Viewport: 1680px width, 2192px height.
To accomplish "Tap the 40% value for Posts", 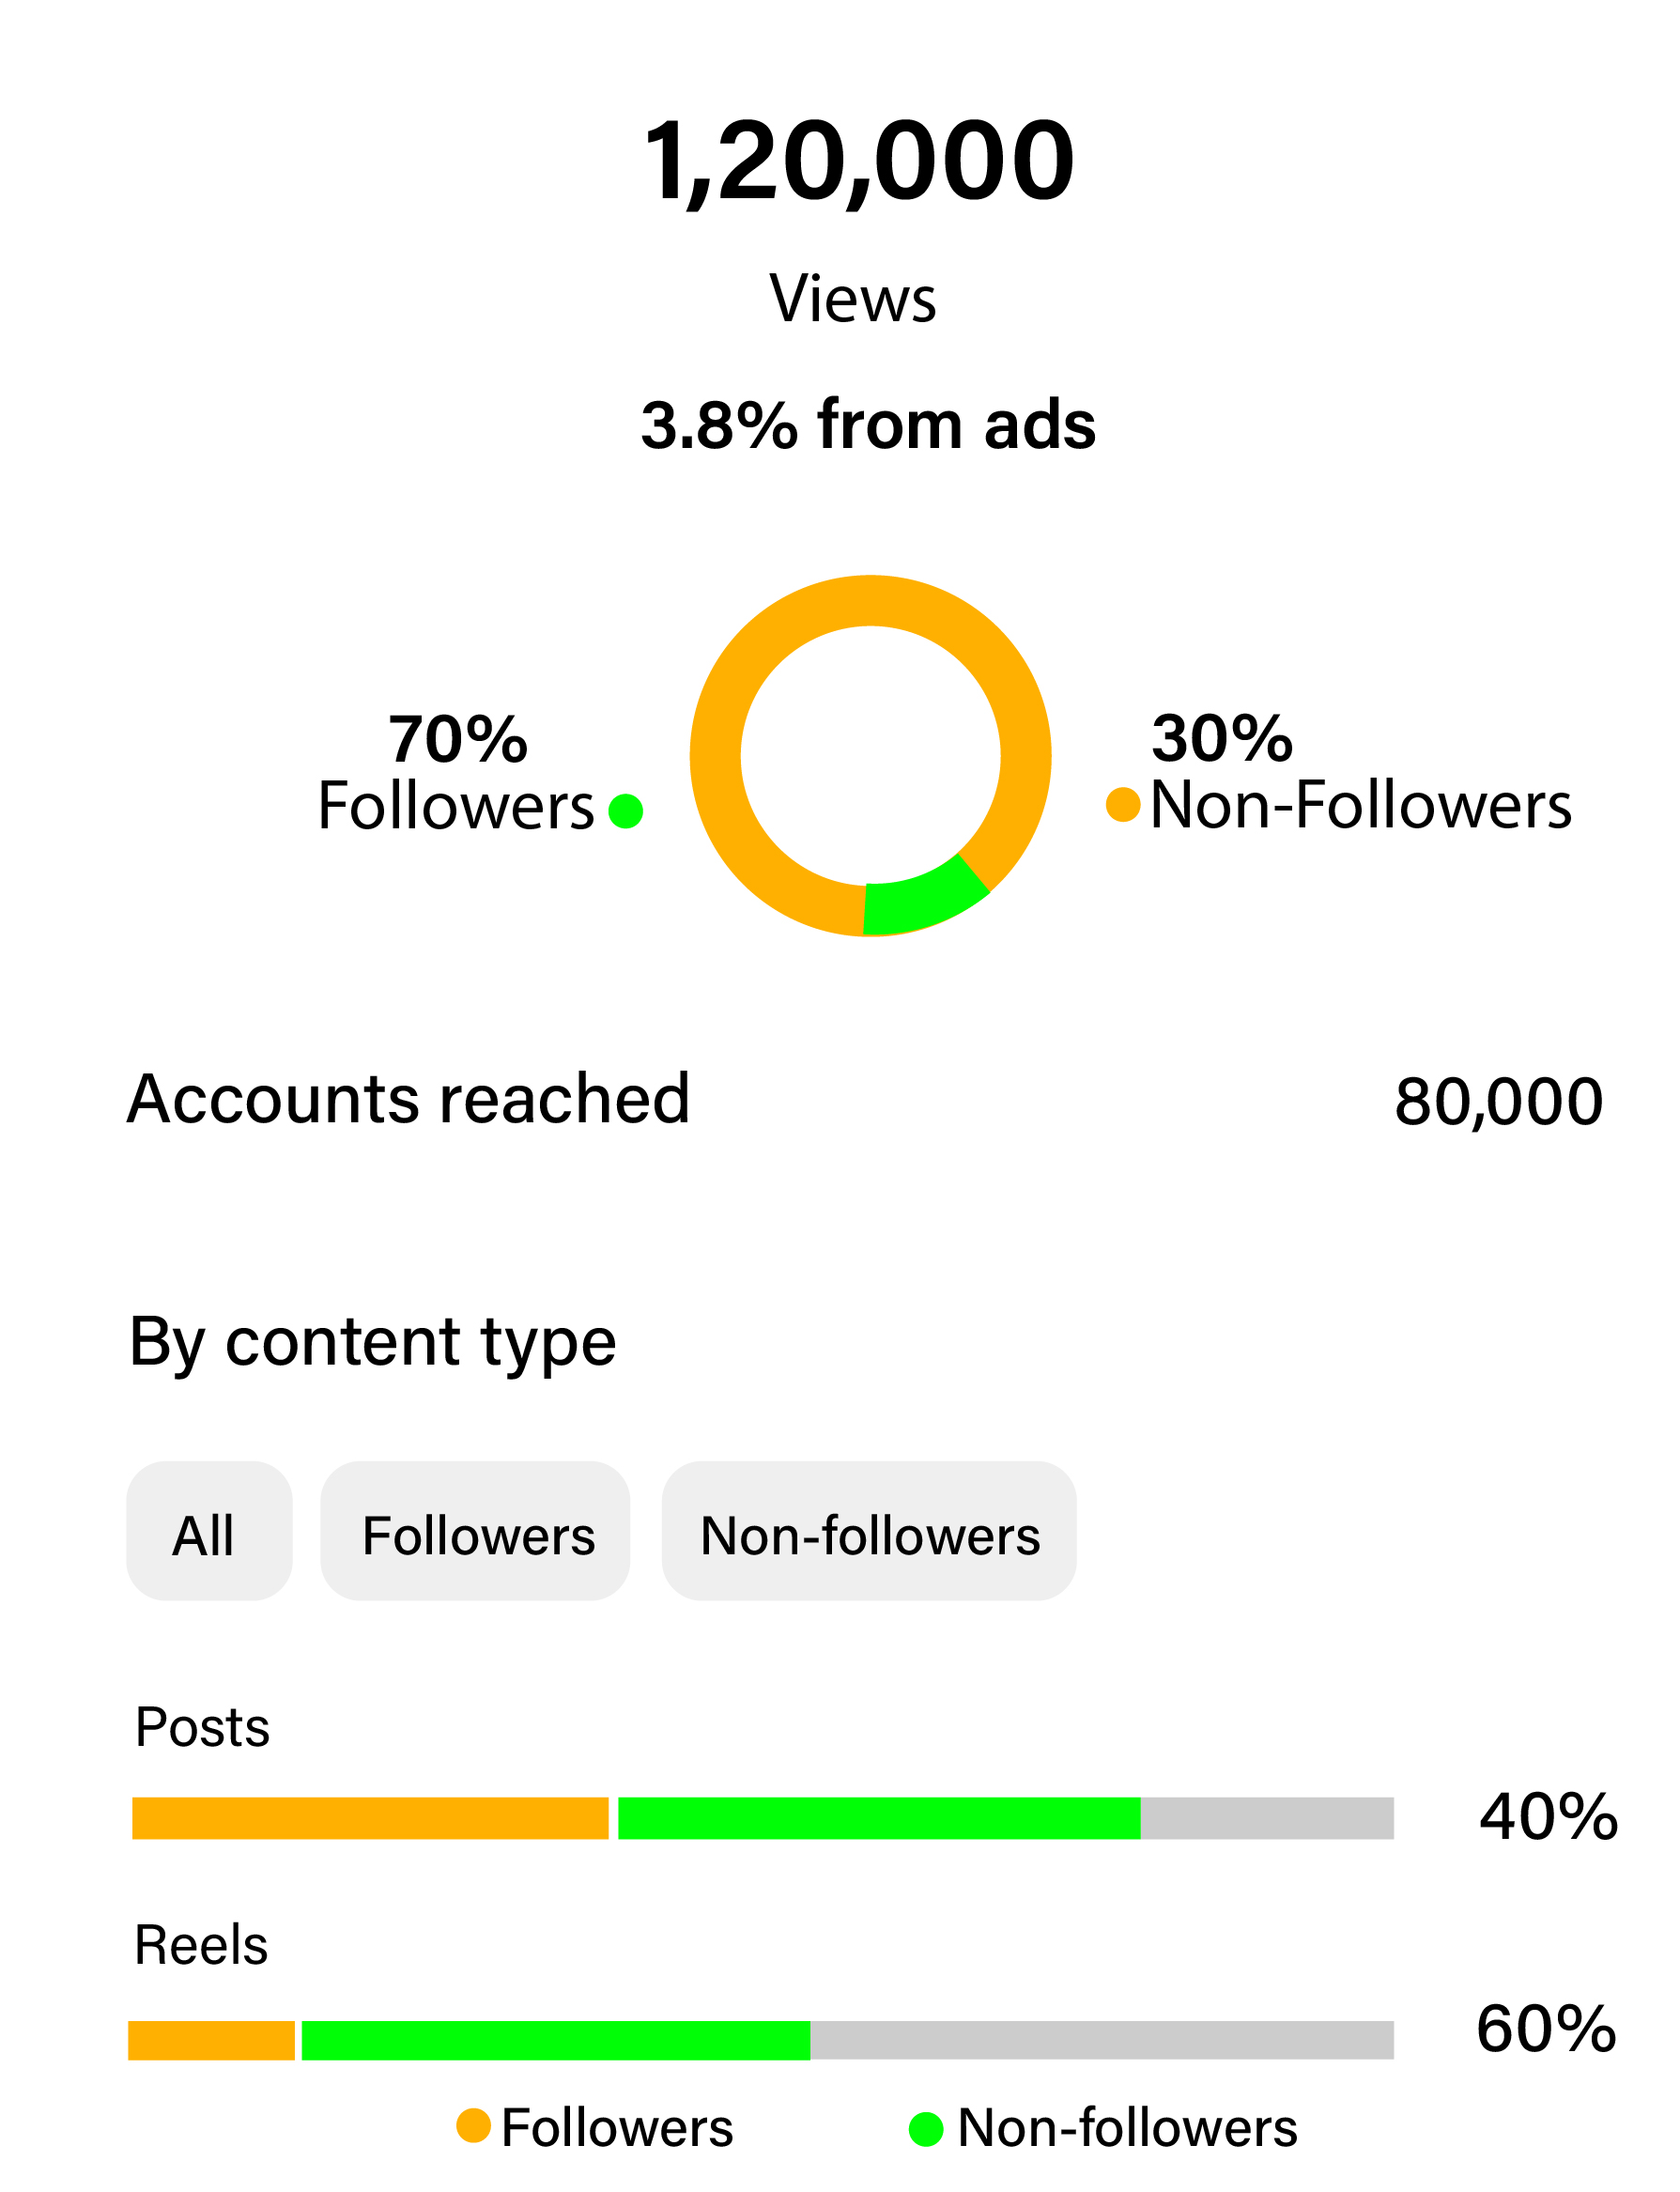I will point(1548,1817).
